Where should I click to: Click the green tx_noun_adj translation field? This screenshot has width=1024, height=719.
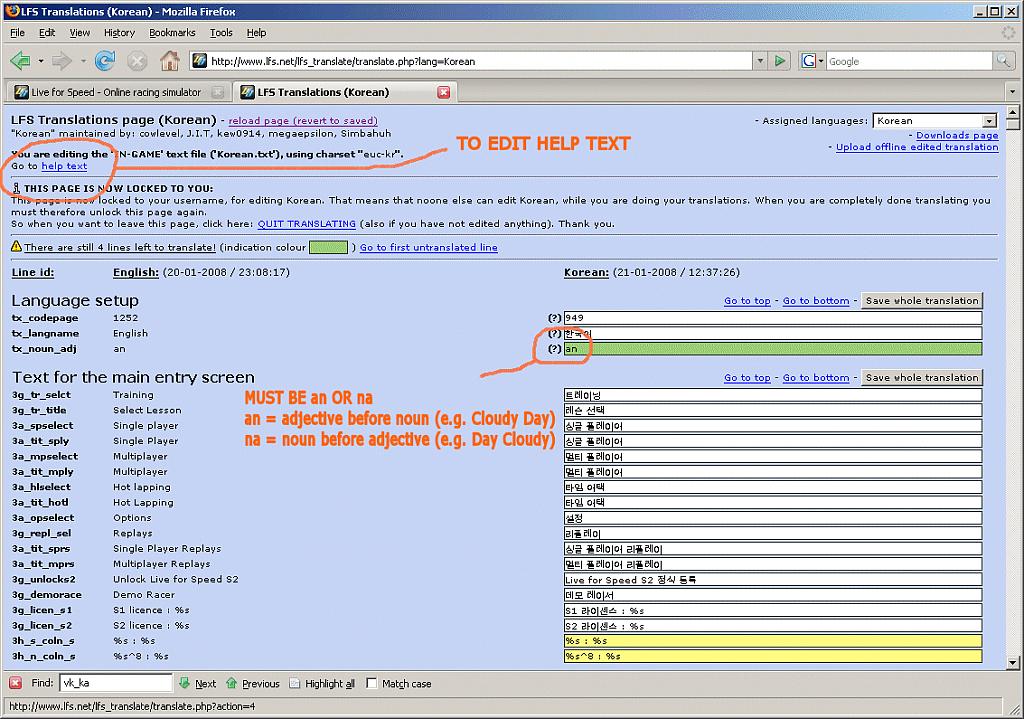(773, 349)
